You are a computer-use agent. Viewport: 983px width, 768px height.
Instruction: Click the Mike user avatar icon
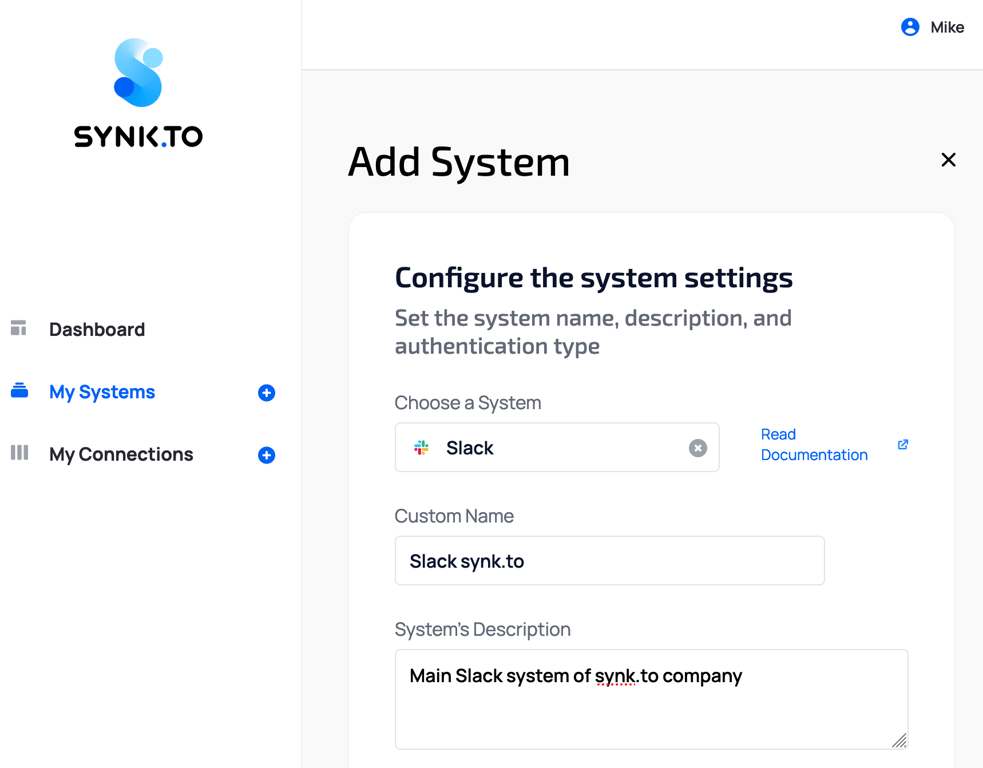point(910,27)
